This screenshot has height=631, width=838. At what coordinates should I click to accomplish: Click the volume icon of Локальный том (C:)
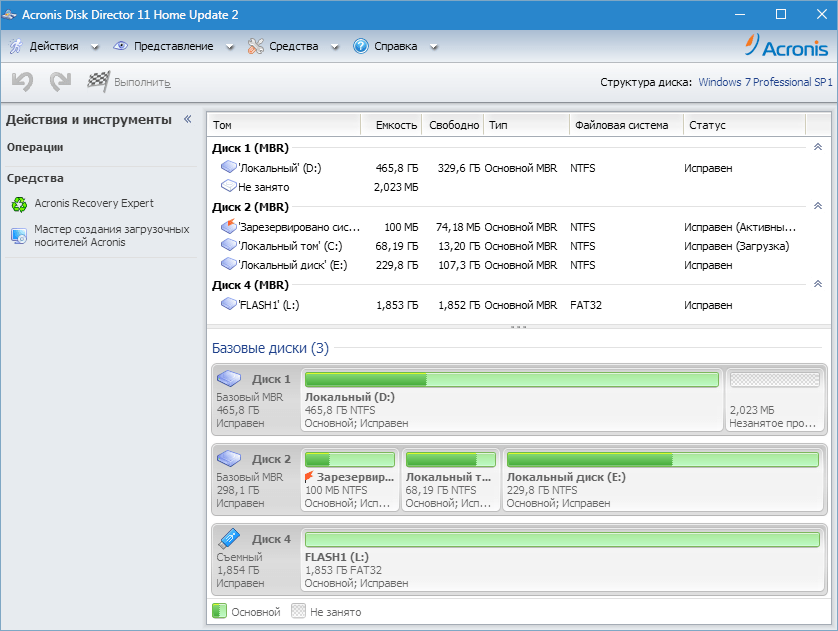point(229,246)
